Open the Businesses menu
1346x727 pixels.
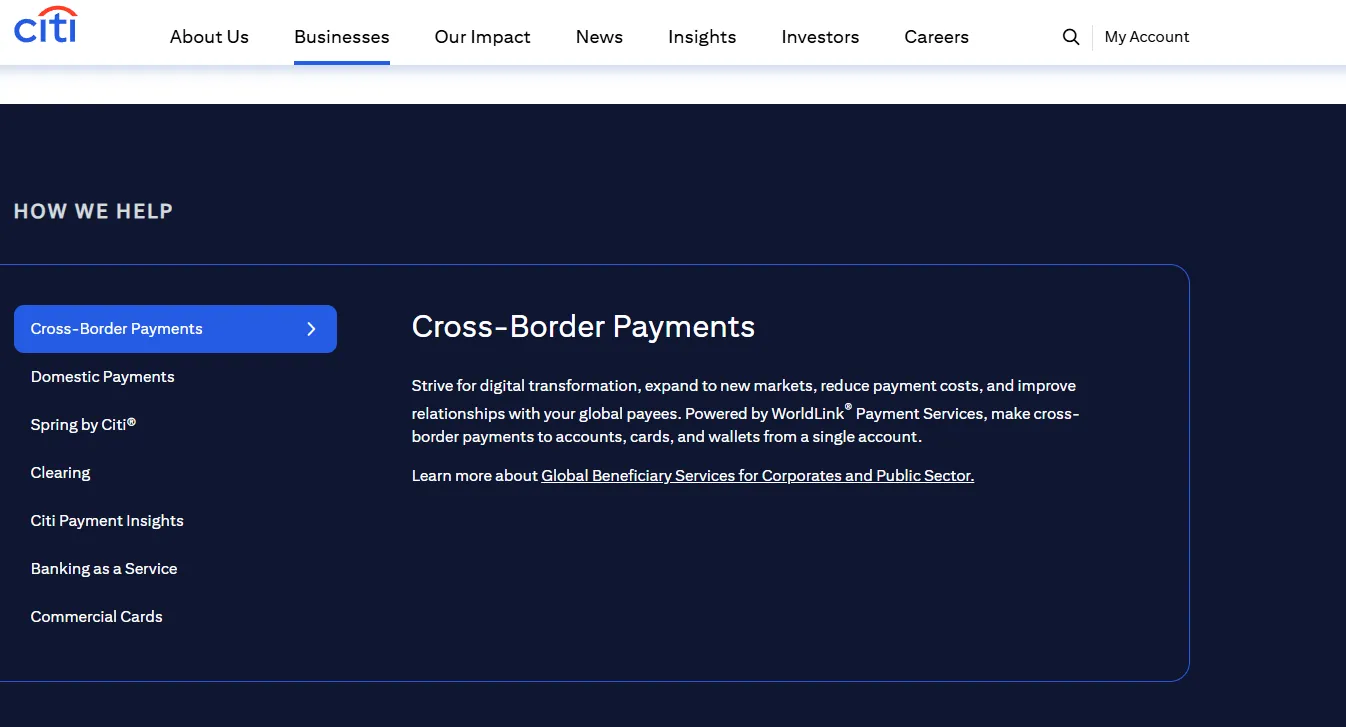point(342,37)
